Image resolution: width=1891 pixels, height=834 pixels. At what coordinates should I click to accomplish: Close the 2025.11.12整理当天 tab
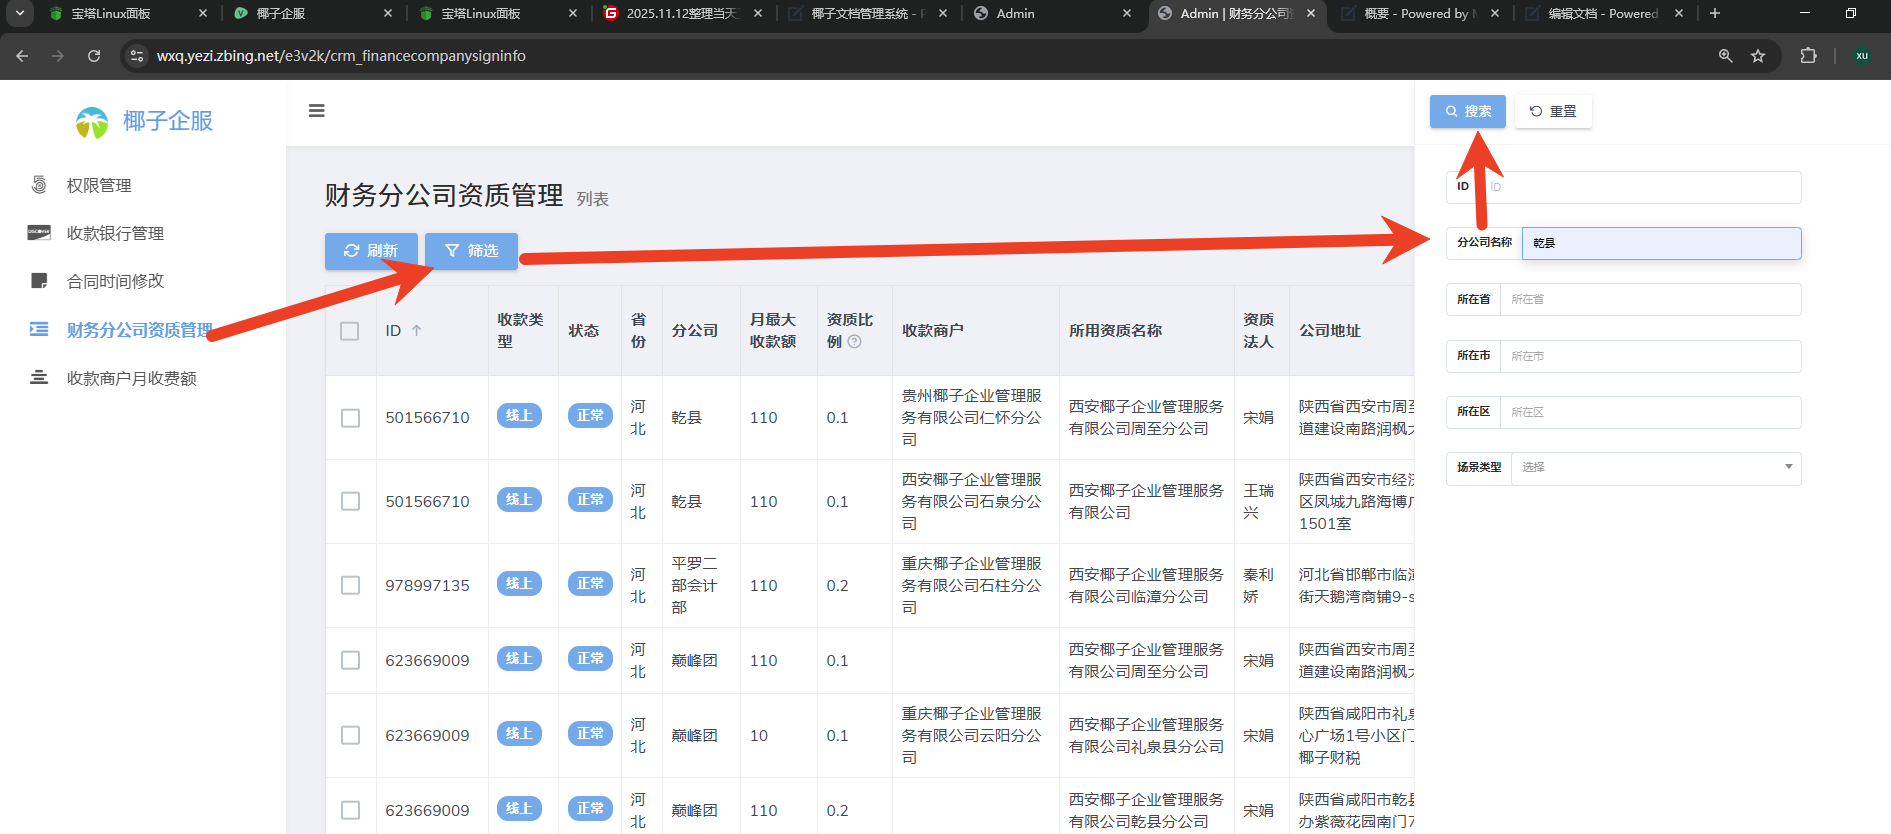click(x=758, y=13)
